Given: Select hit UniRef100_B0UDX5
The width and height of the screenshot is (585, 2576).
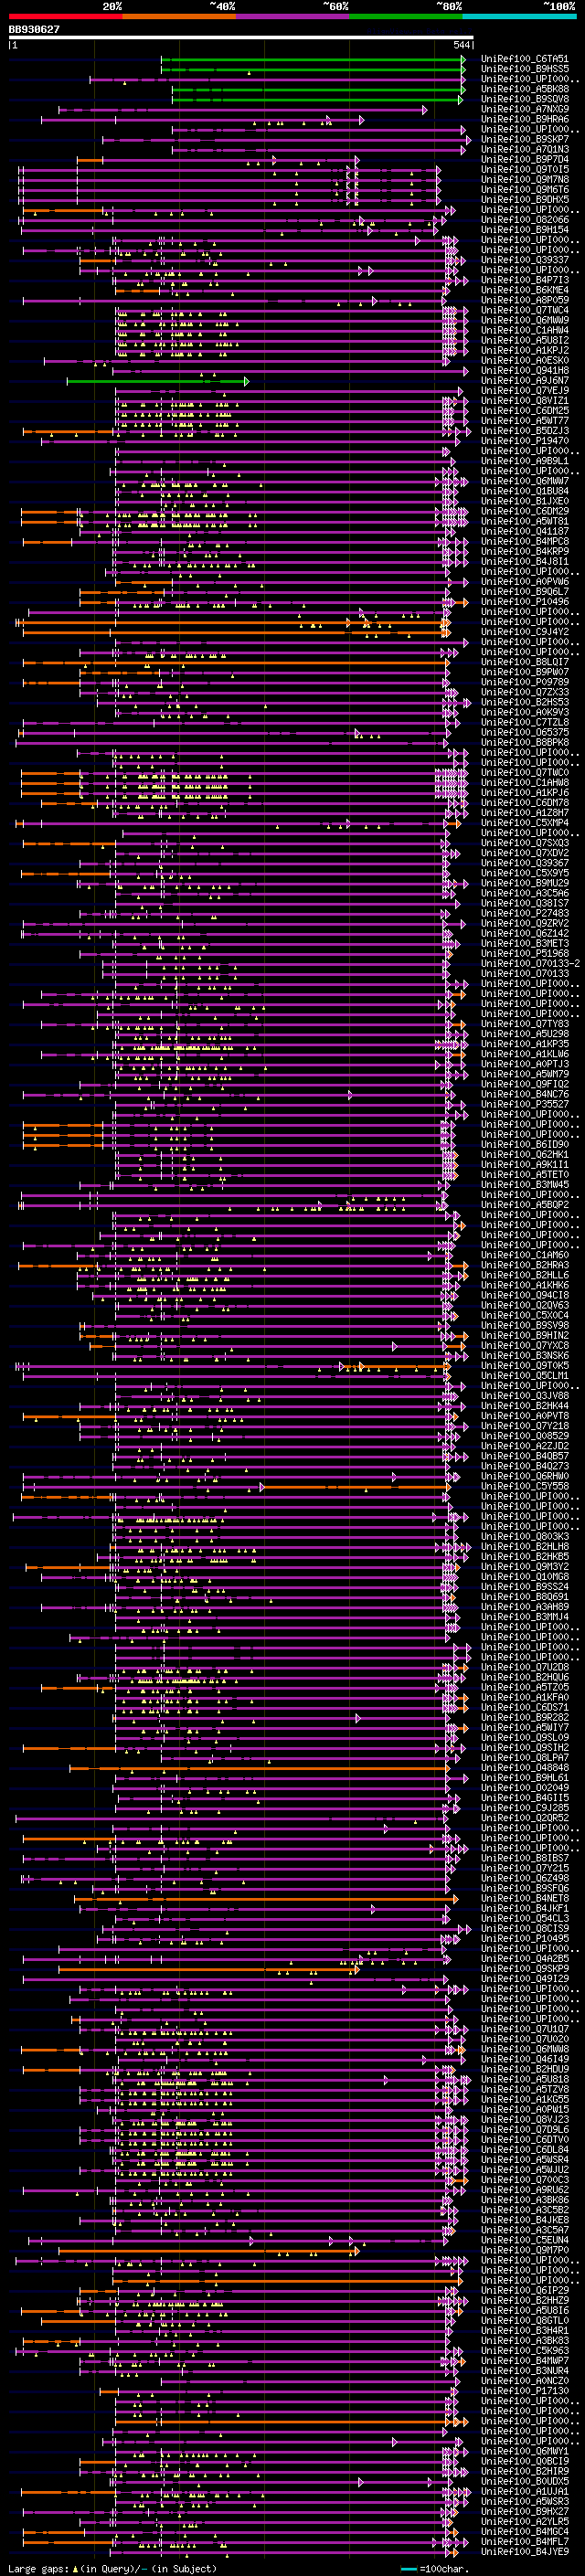Looking at the screenshot, I should pos(525,2482).
